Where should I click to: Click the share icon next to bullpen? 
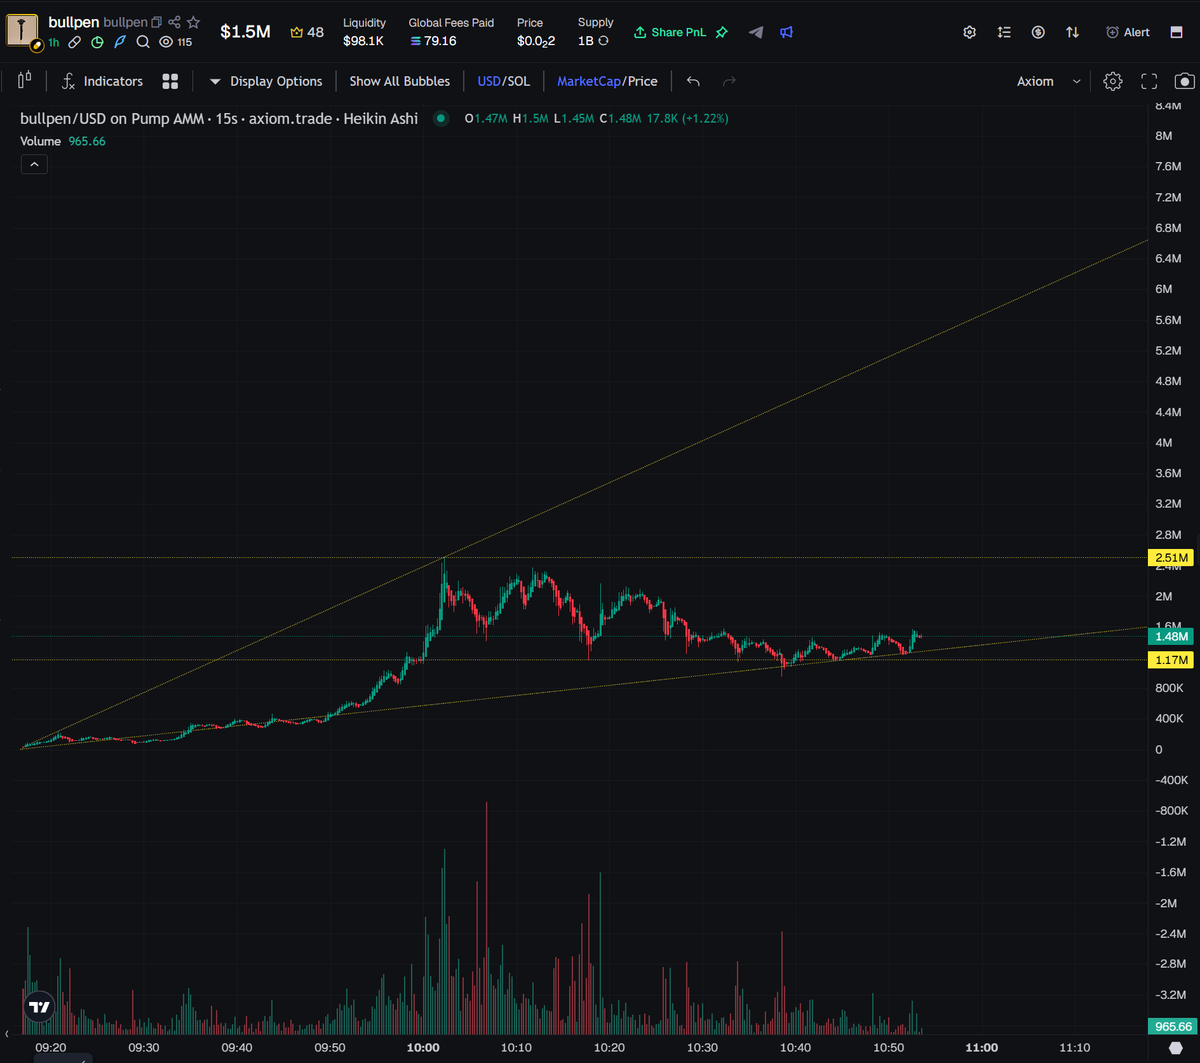point(175,22)
